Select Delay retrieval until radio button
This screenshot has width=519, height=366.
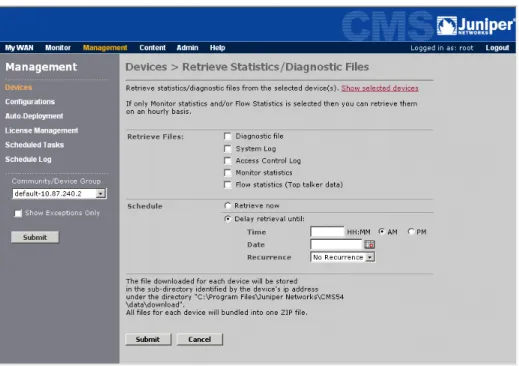(x=227, y=219)
